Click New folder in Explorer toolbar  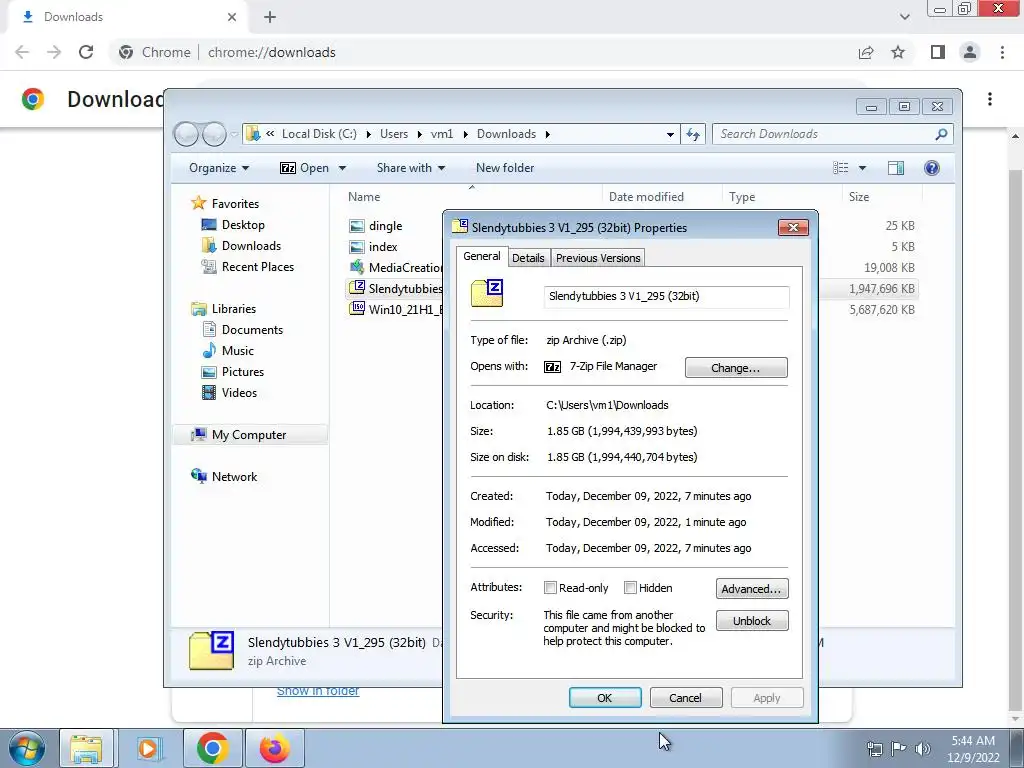click(x=505, y=168)
